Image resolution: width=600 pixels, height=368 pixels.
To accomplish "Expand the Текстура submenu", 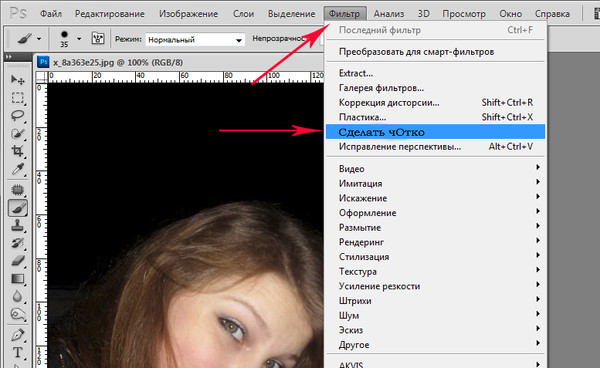I will [x=435, y=272].
